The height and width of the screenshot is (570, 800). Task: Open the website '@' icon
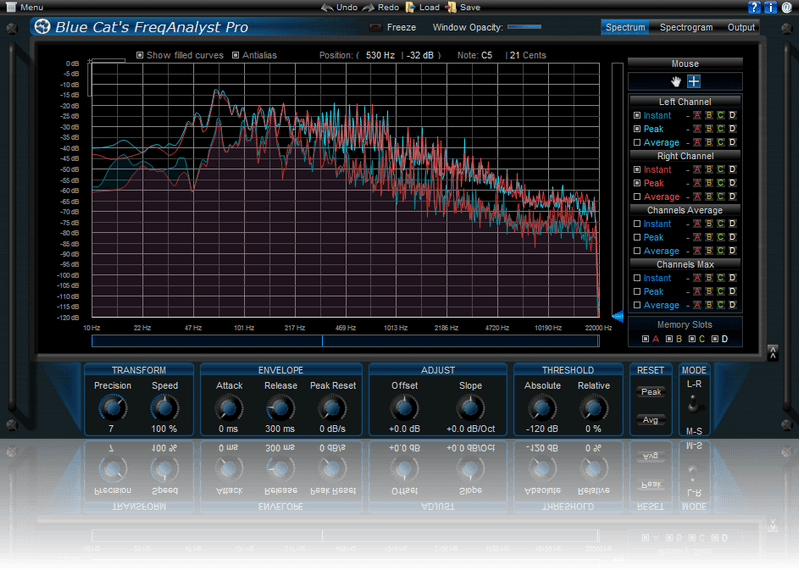787,7
